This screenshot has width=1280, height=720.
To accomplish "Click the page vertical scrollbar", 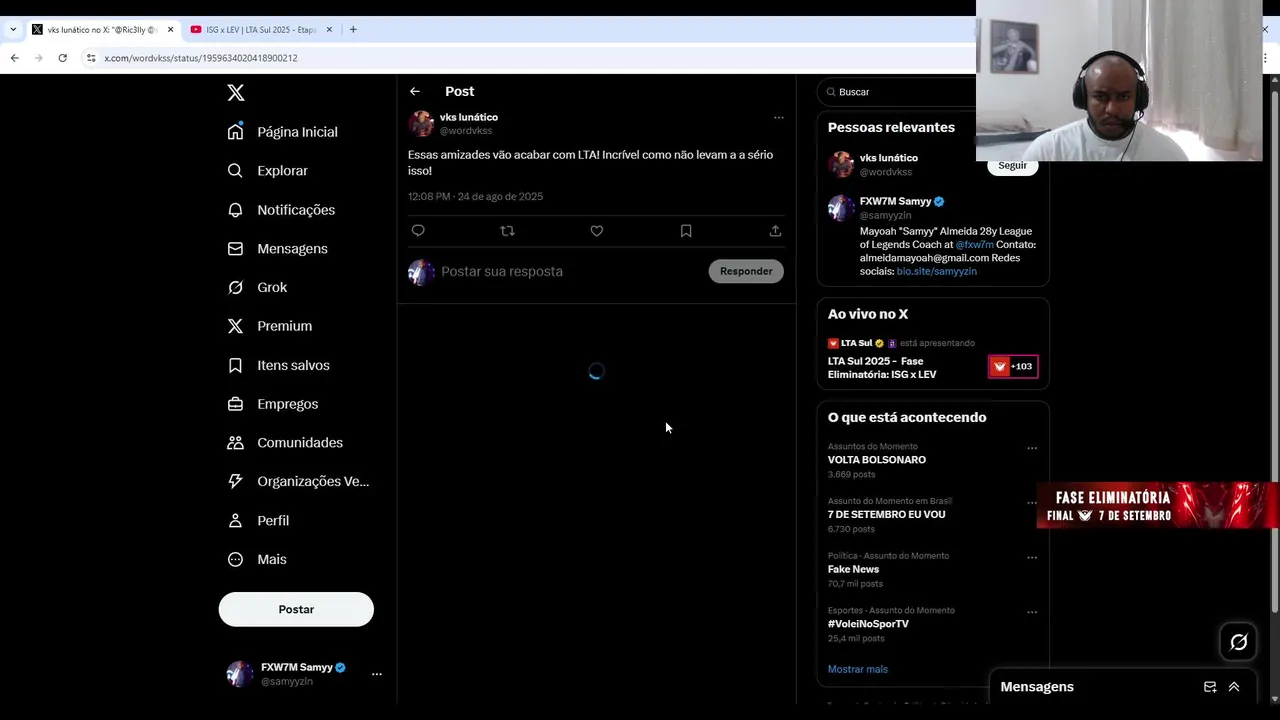I will tap(1274, 350).
